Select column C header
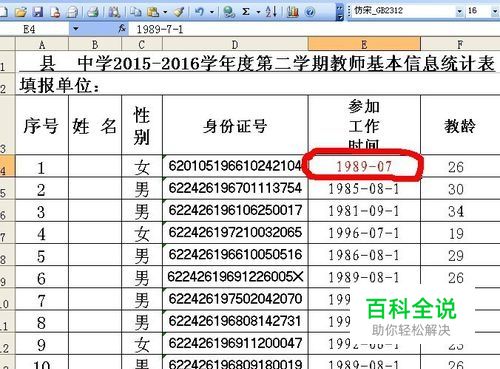 coord(142,44)
